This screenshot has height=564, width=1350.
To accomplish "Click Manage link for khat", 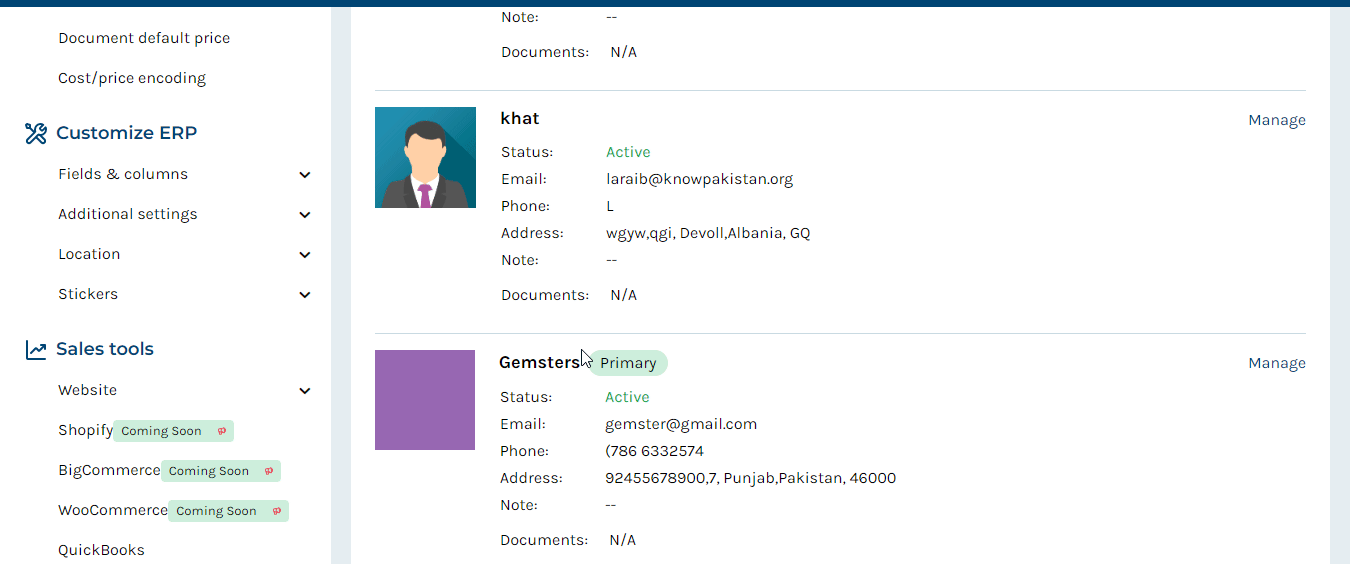I will coord(1277,120).
